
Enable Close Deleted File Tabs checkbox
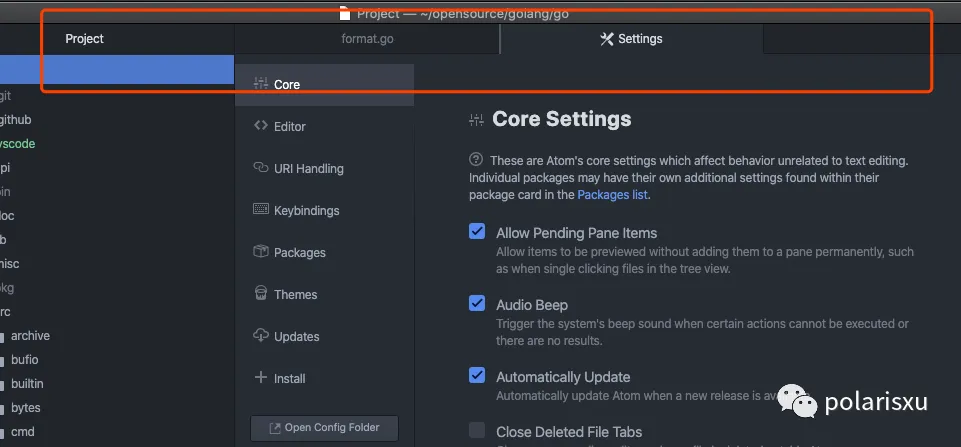[x=477, y=430]
